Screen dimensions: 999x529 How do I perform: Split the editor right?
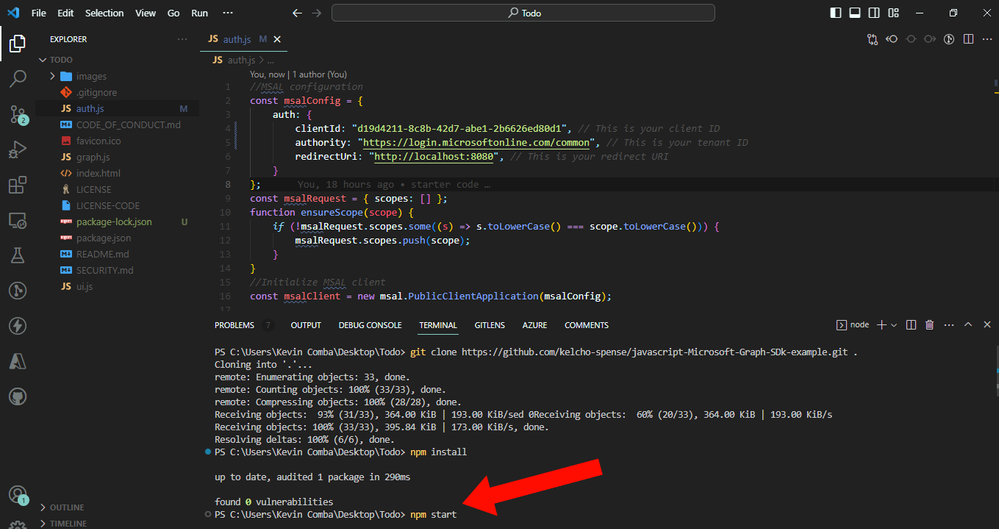pos(968,40)
